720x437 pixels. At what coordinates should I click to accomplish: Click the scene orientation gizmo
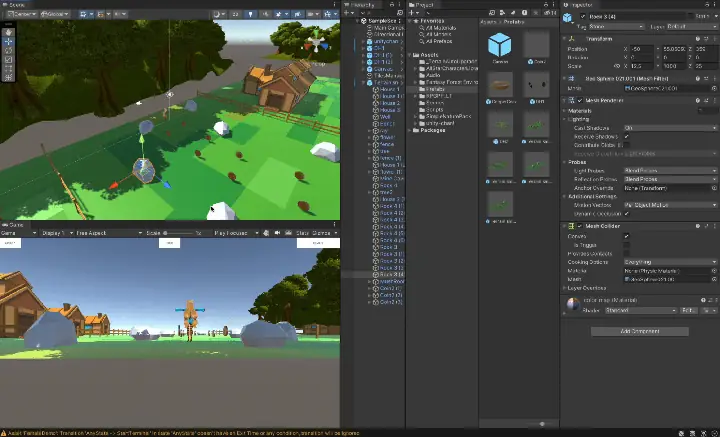point(316,45)
